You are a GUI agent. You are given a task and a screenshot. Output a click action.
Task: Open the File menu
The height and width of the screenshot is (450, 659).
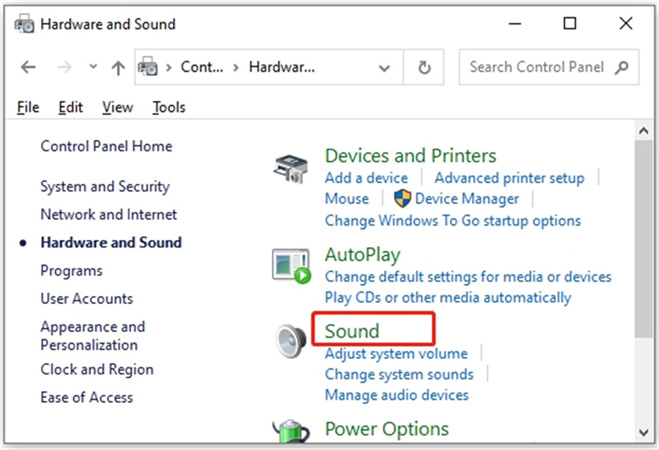coord(28,108)
